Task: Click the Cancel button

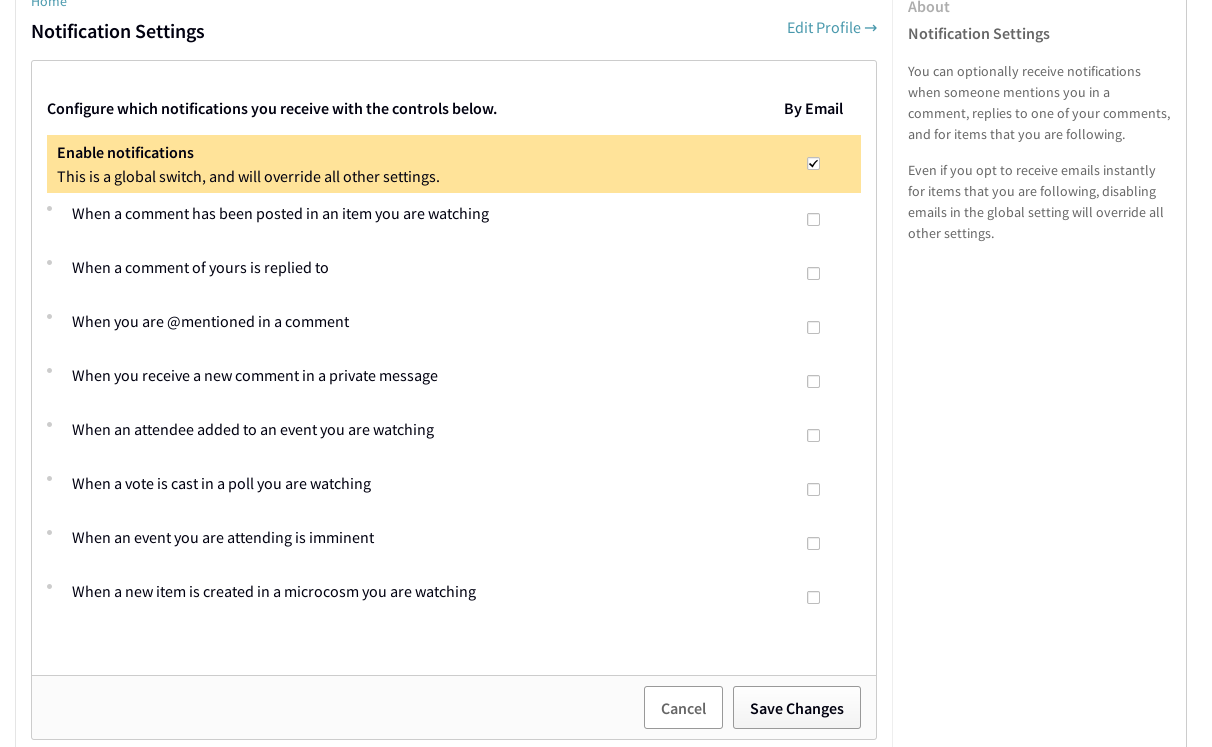Action: (x=683, y=708)
